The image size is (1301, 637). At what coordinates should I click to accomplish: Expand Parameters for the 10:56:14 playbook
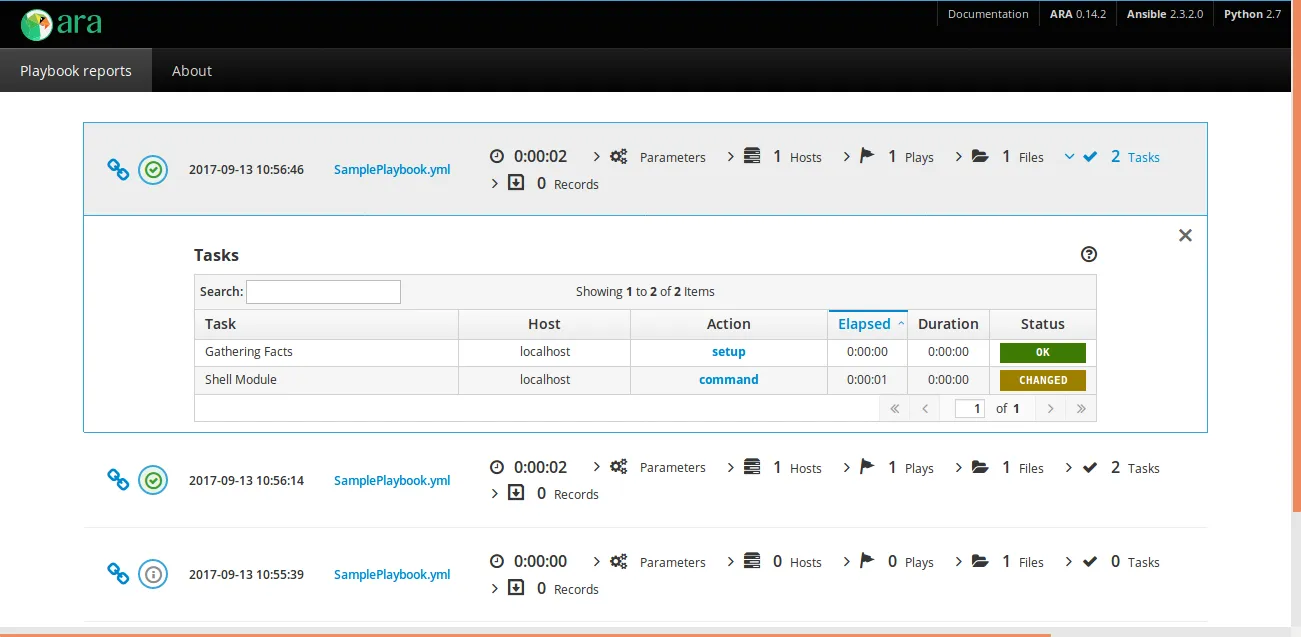[658, 467]
